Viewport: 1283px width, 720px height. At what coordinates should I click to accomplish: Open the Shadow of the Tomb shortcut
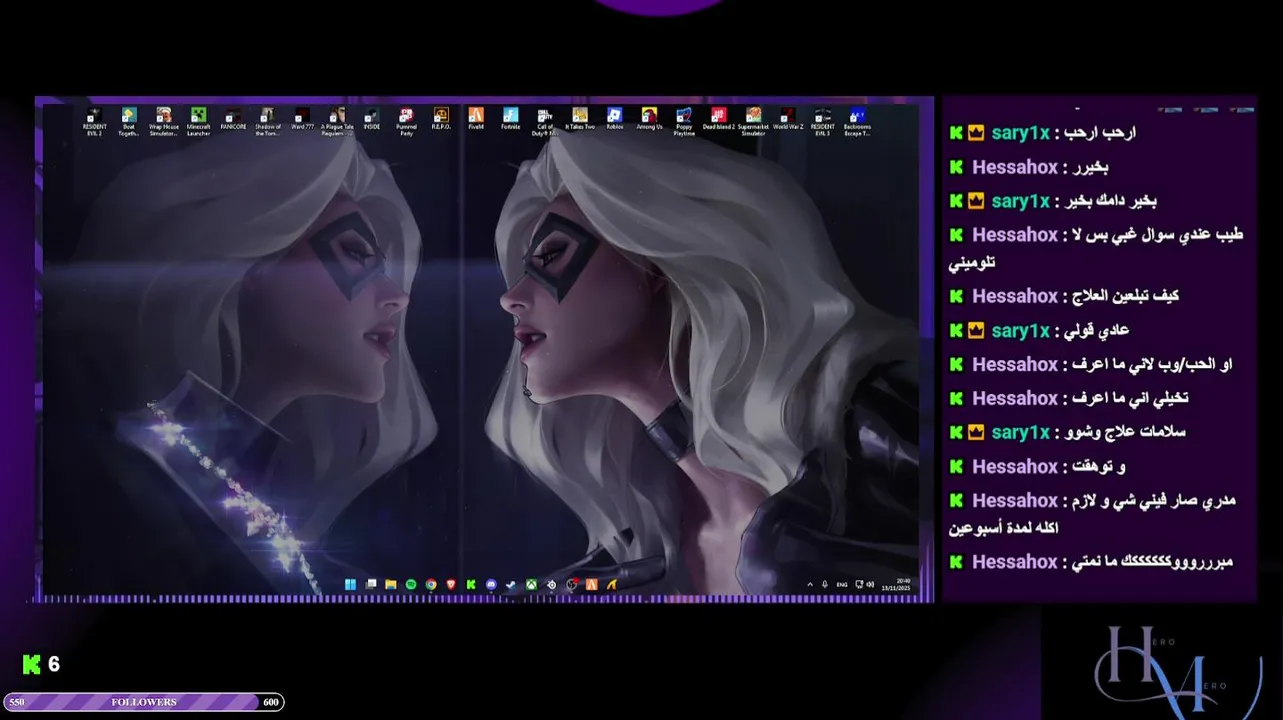[x=267, y=121]
